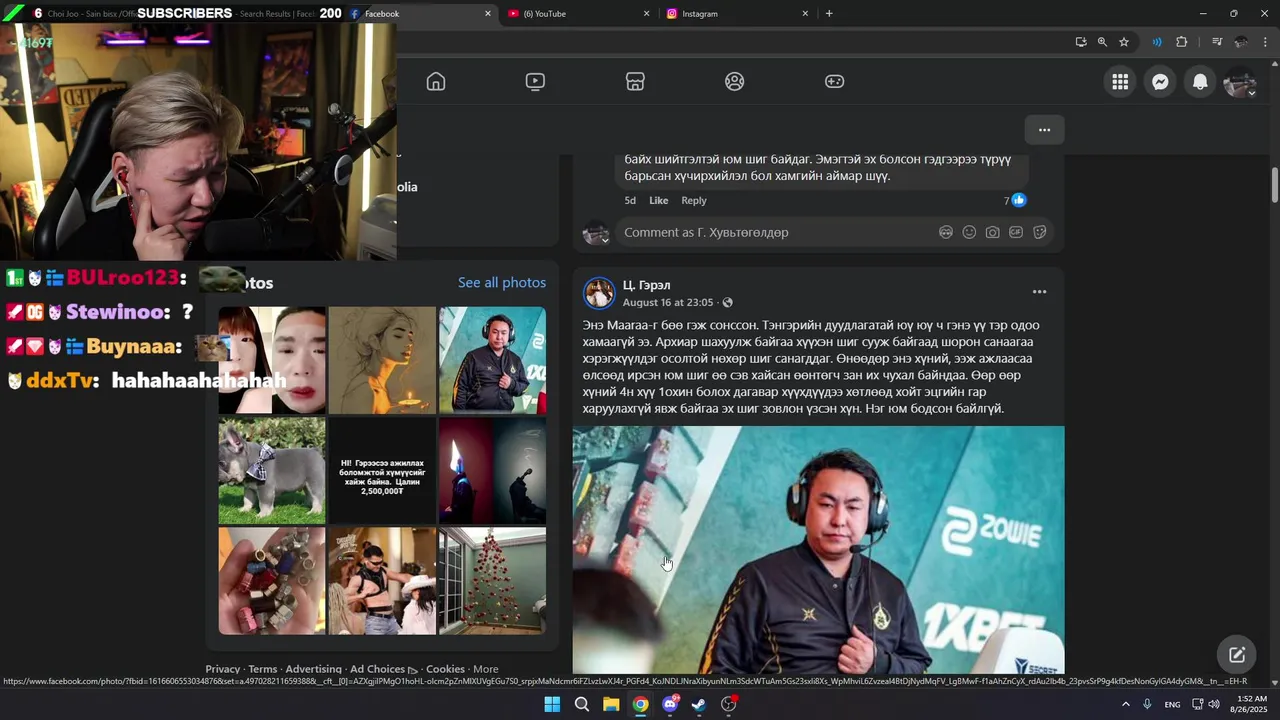Close the Instagram tab
1280x720 pixels.
click(805, 14)
